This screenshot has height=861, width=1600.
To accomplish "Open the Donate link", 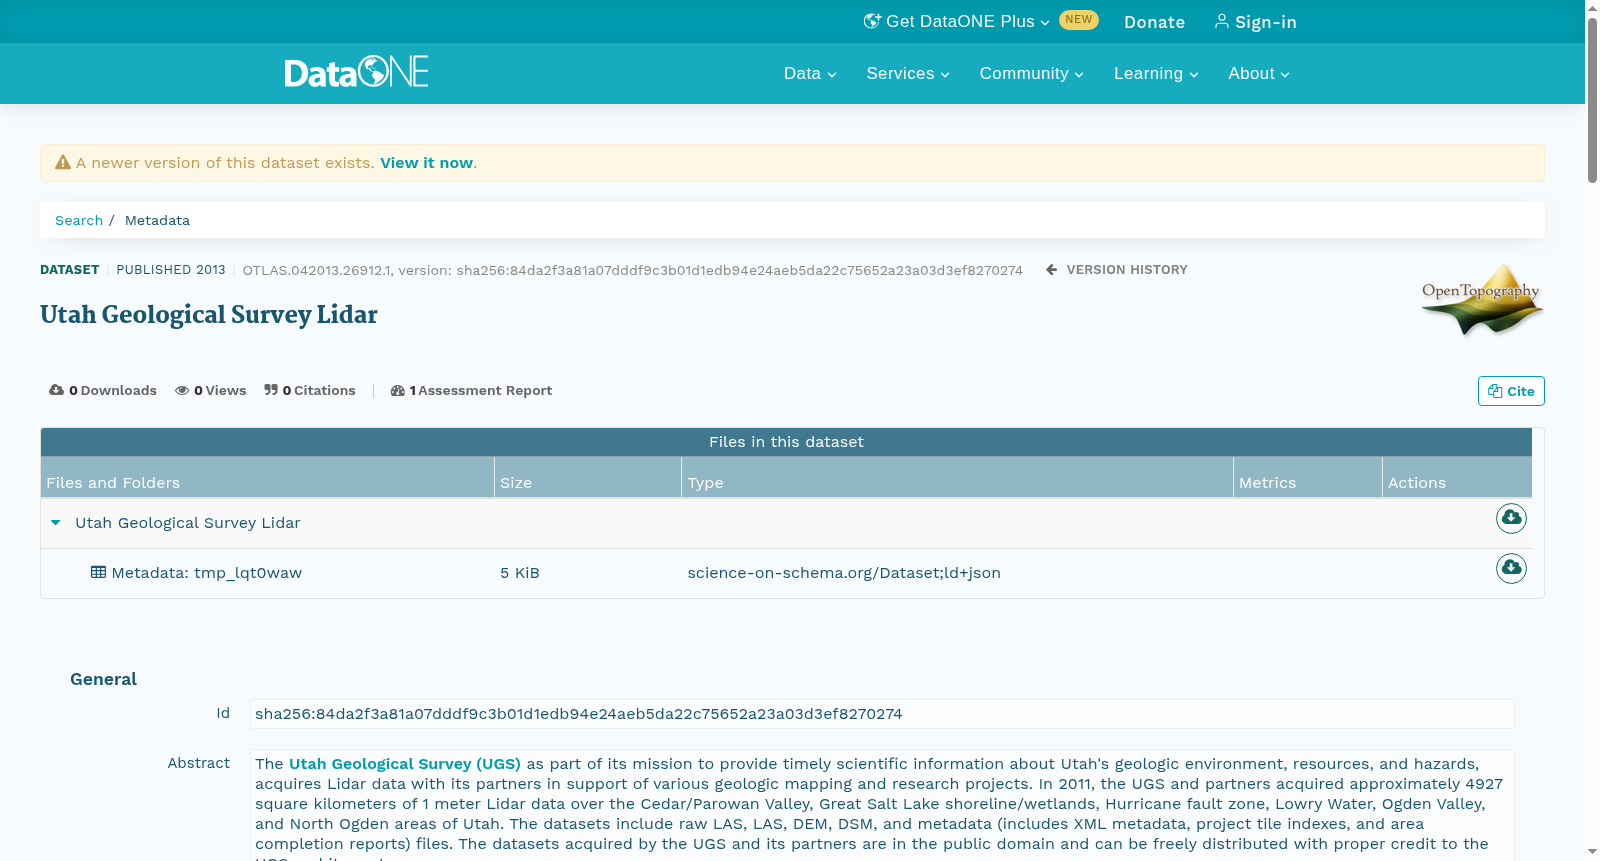I will pos(1154,22).
